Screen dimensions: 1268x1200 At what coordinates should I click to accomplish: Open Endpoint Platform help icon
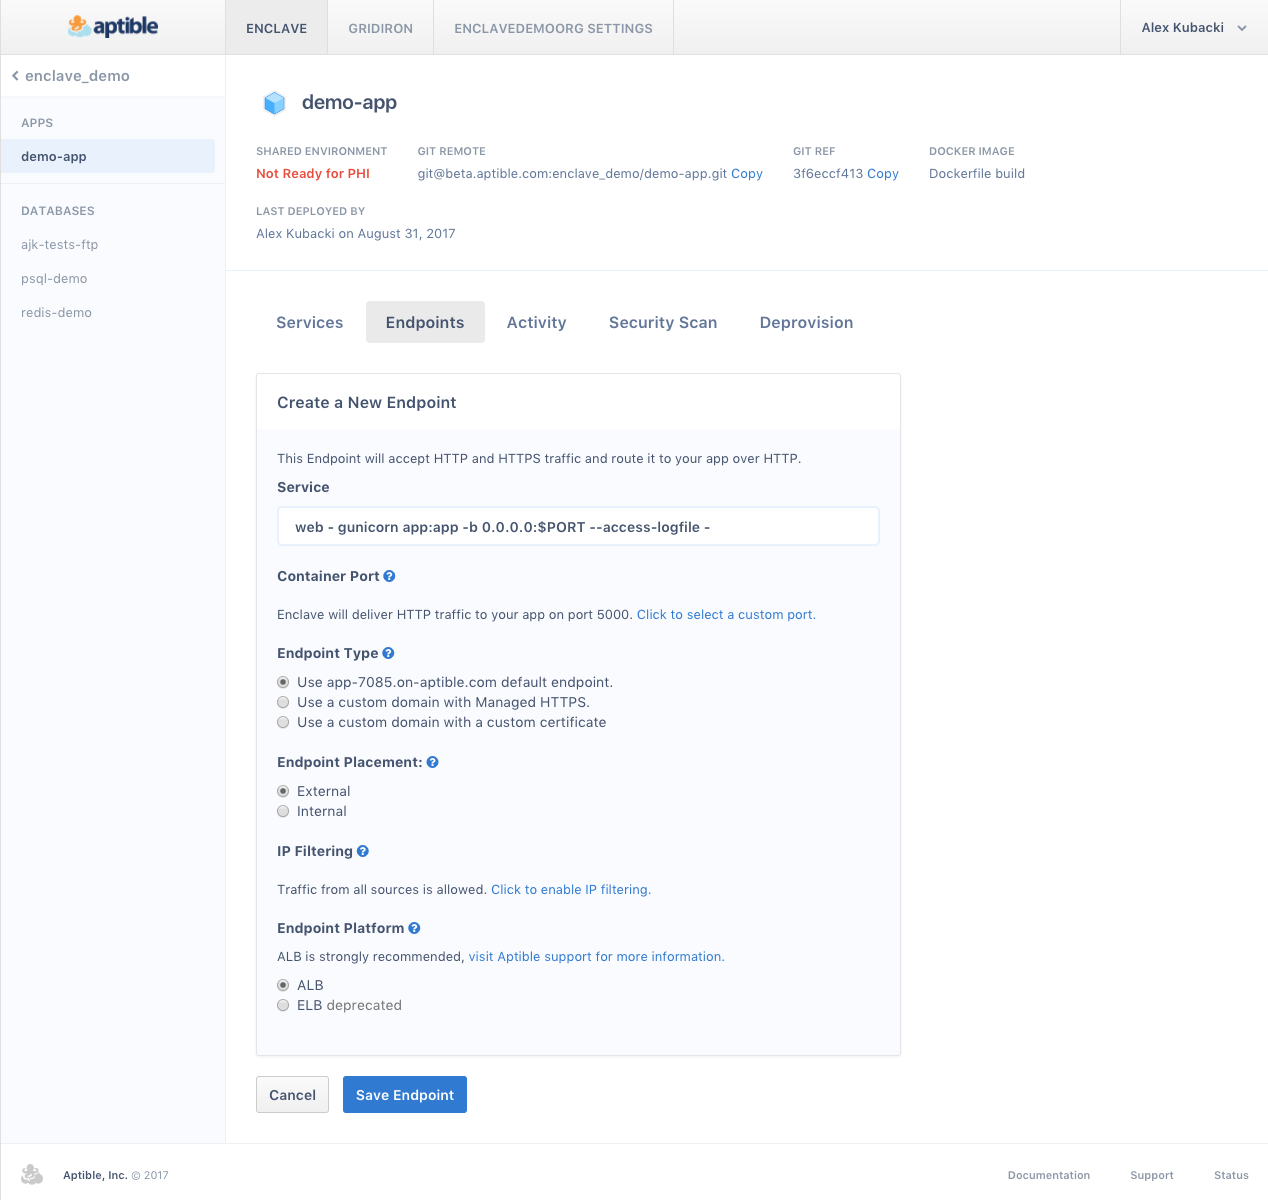click(414, 928)
